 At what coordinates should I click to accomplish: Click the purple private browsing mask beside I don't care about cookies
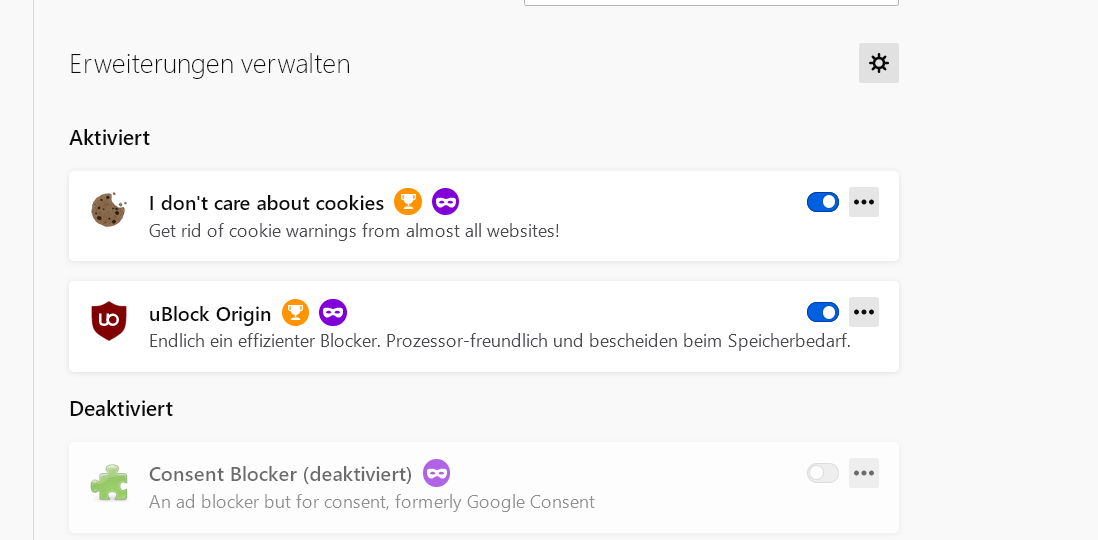[445, 202]
